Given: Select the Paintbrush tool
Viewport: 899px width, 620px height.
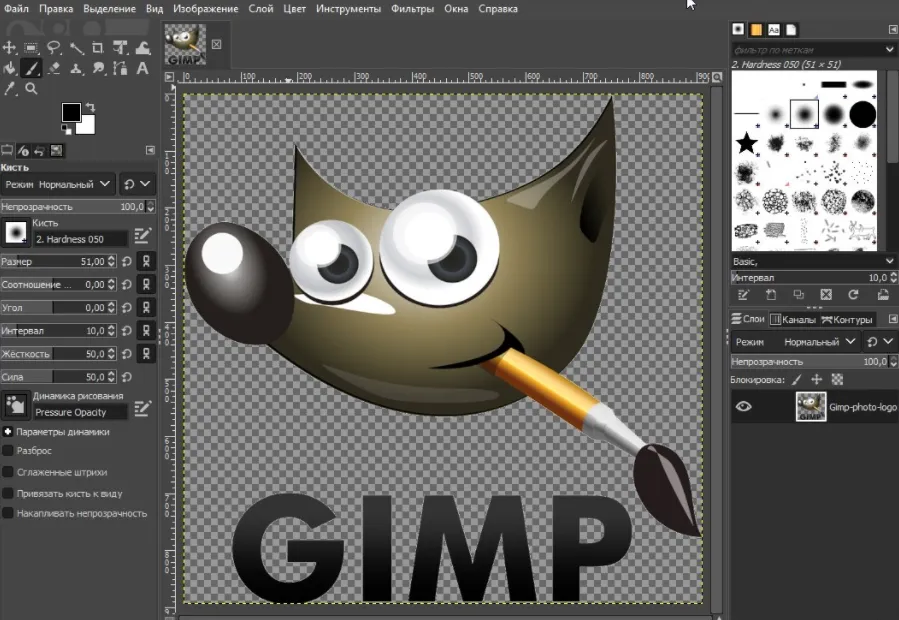Looking at the screenshot, I should 31,68.
